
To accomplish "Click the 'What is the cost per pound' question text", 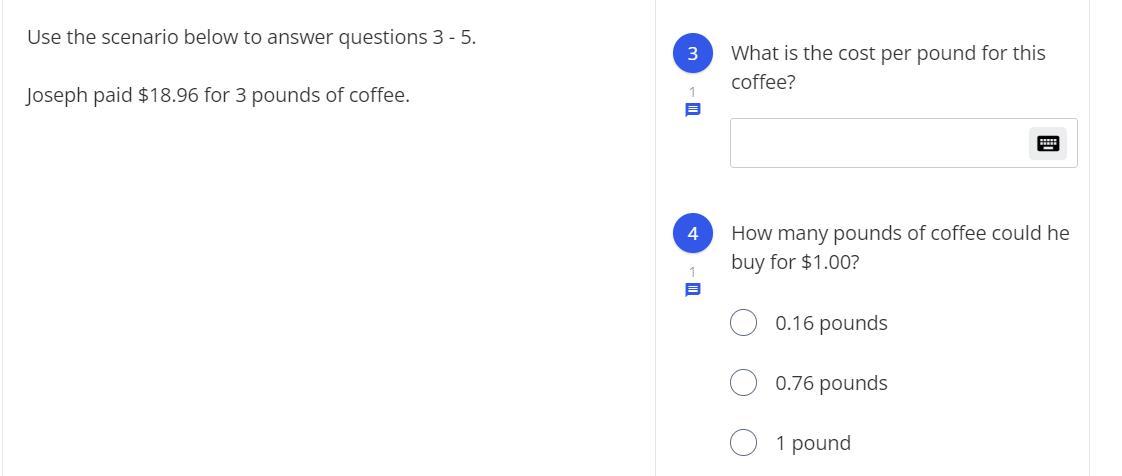I will click(888, 53).
